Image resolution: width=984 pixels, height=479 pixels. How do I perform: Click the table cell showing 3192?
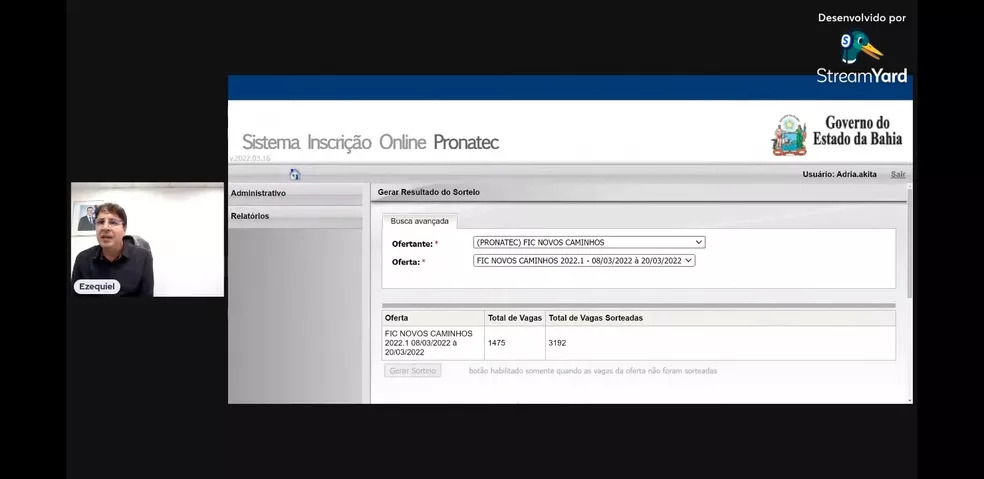pyautogui.click(x=720, y=343)
